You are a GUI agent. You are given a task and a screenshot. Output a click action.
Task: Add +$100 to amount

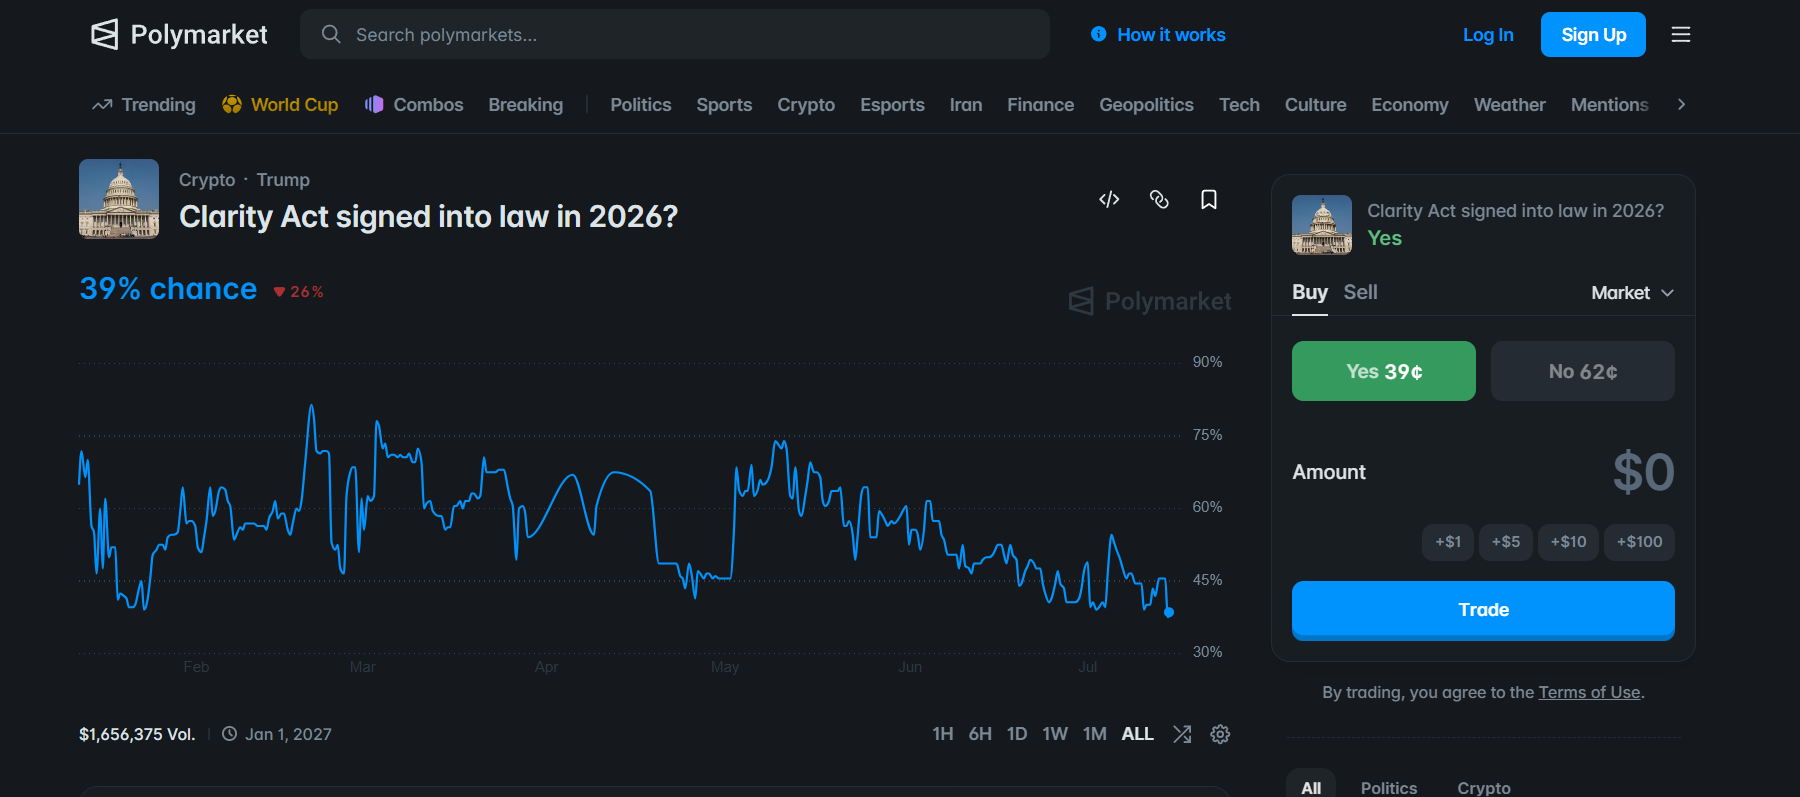pos(1640,542)
